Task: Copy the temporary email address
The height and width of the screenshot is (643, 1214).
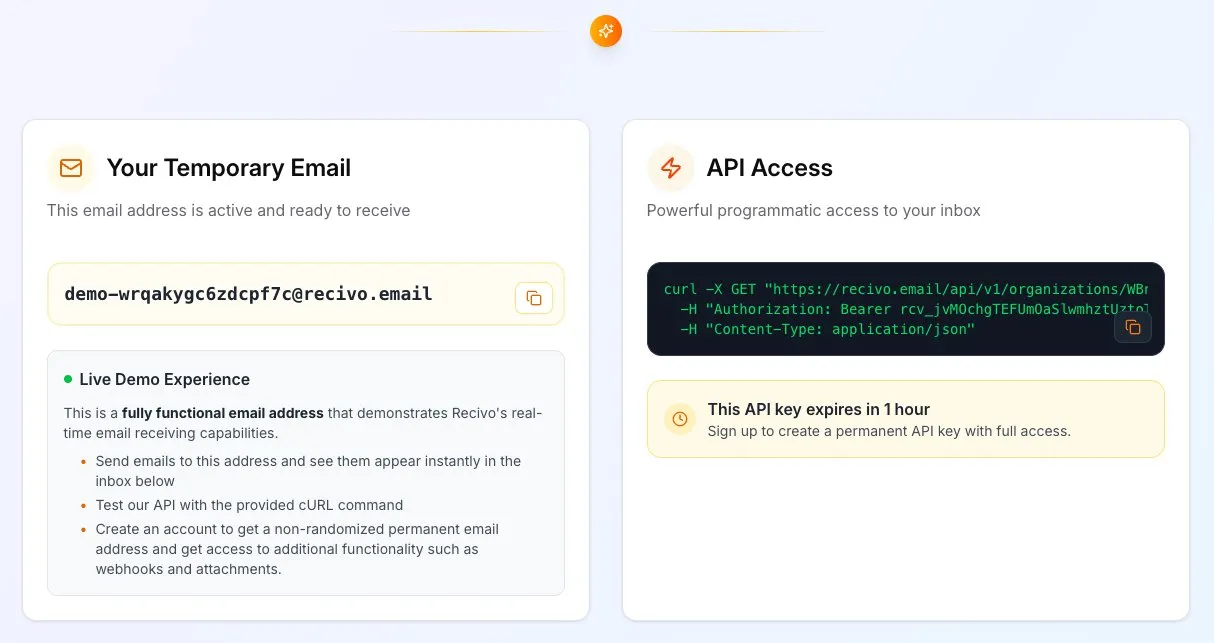Action: point(534,298)
